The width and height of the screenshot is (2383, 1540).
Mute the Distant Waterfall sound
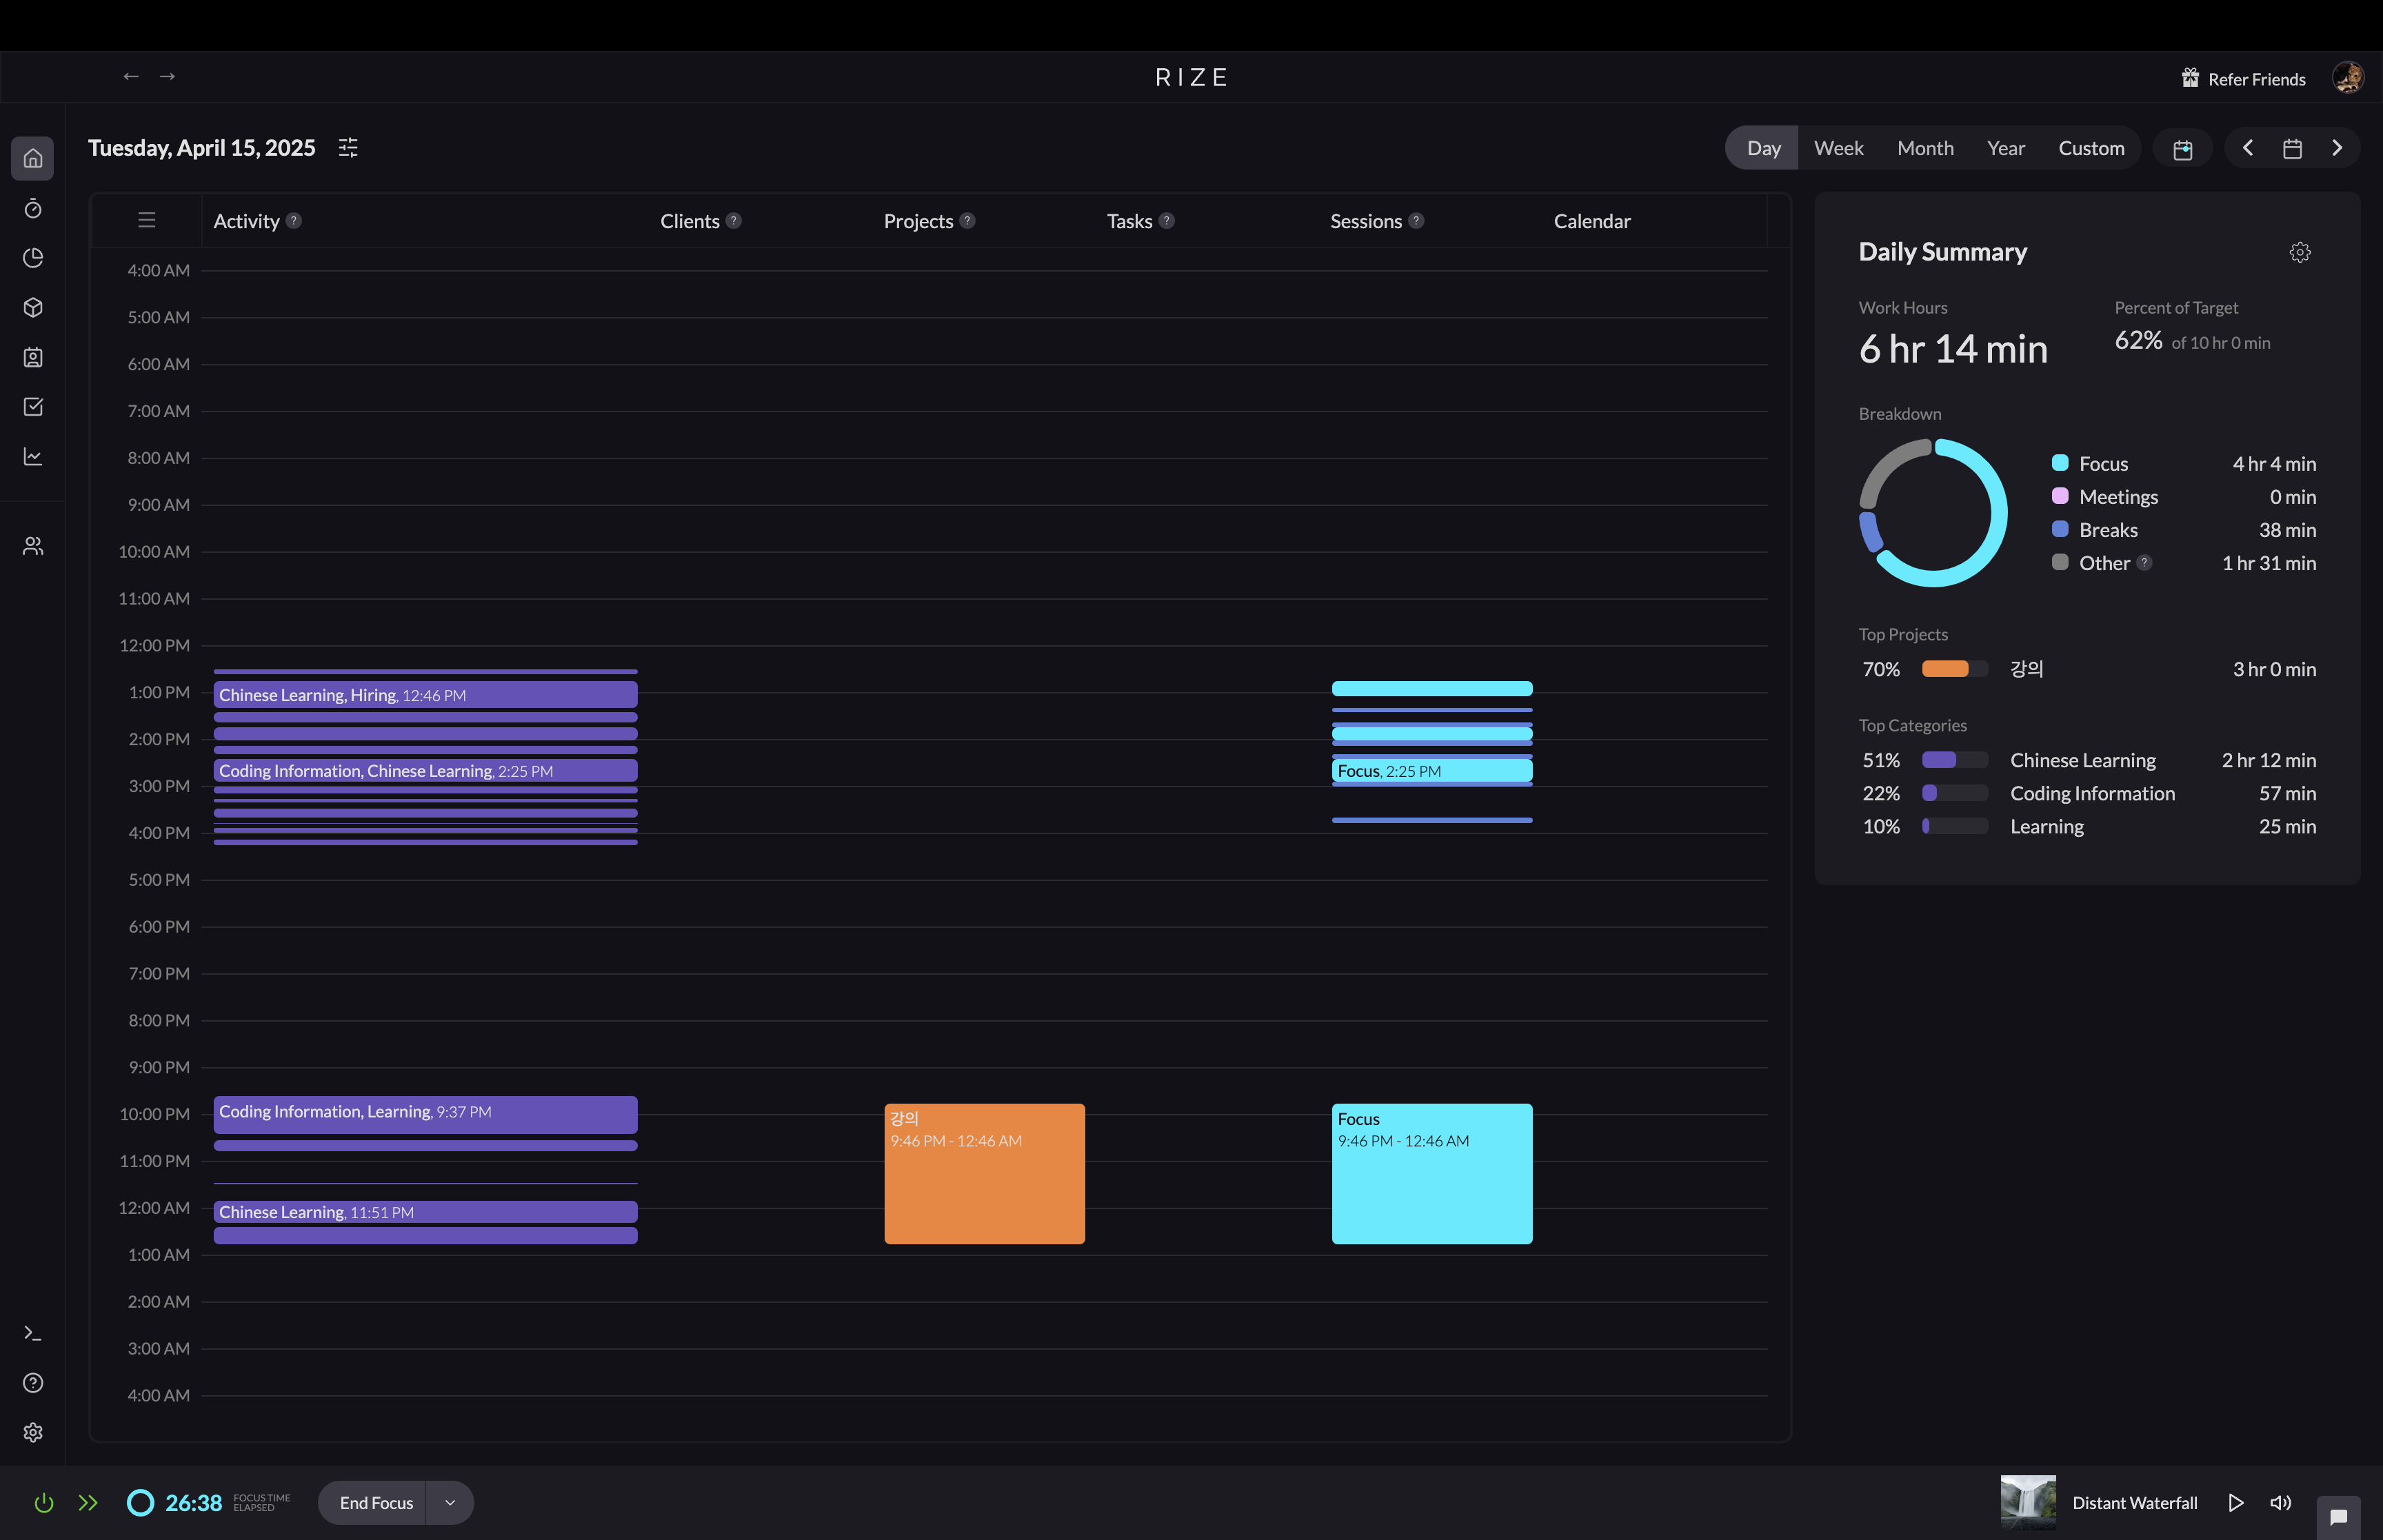pyautogui.click(x=2280, y=1502)
